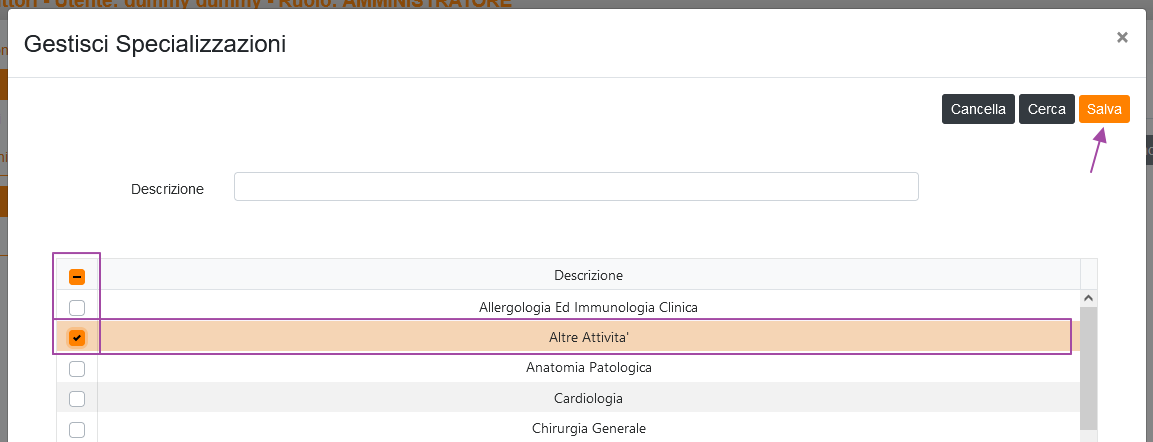The image size is (1153, 442).
Task: Tick the Cardiologia checkbox
Action: pos(77,399)
